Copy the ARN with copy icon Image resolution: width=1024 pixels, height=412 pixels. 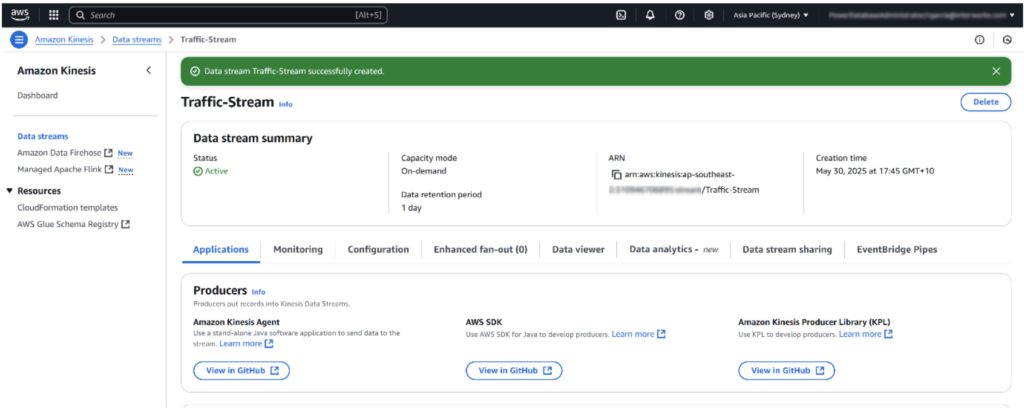coord(616,175)
